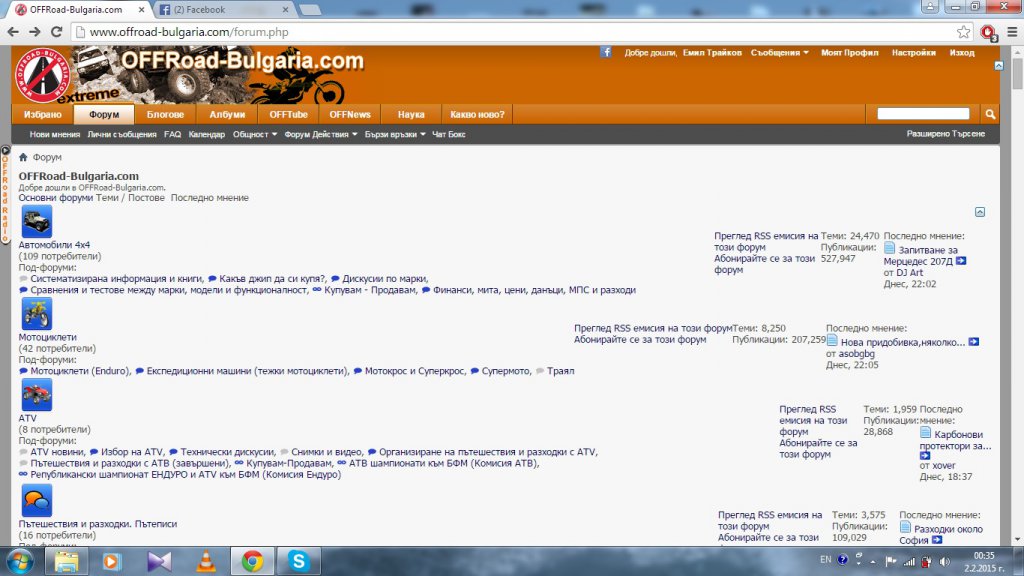
Task: Open Skype from the taskbar
Action: coord(298,561)
